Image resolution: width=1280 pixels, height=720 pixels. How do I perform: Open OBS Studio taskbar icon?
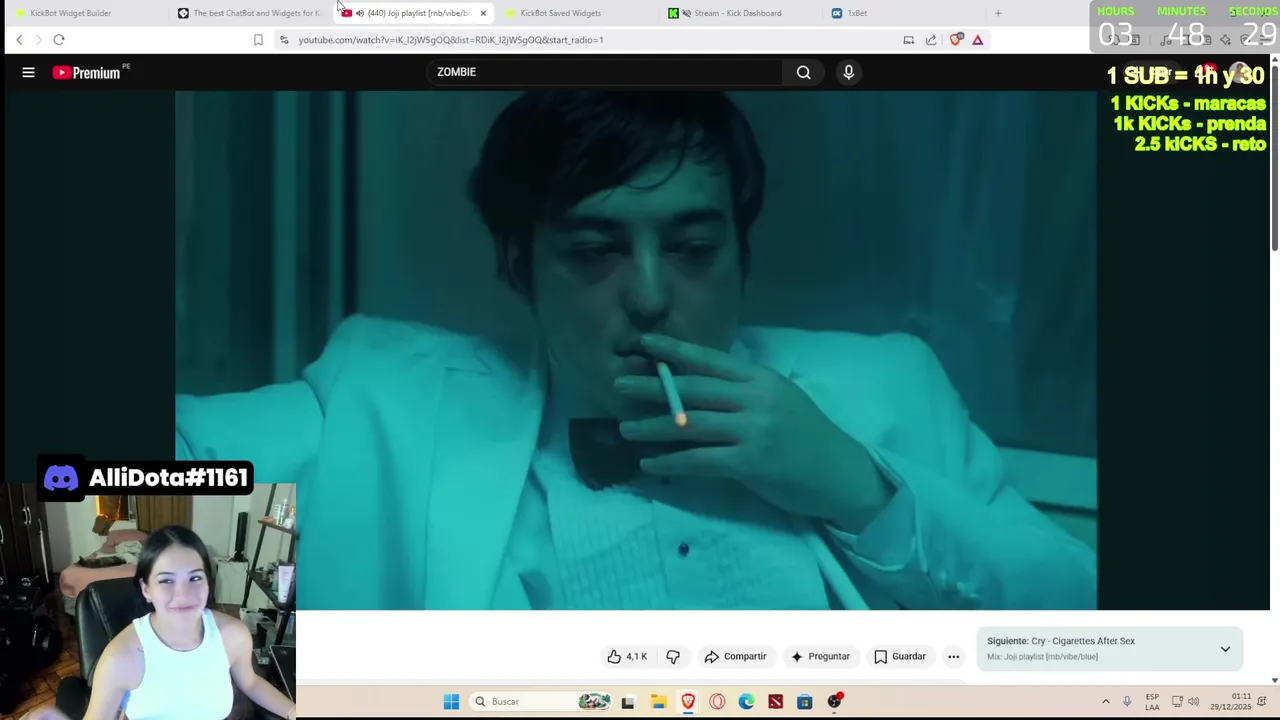point(834,701)
